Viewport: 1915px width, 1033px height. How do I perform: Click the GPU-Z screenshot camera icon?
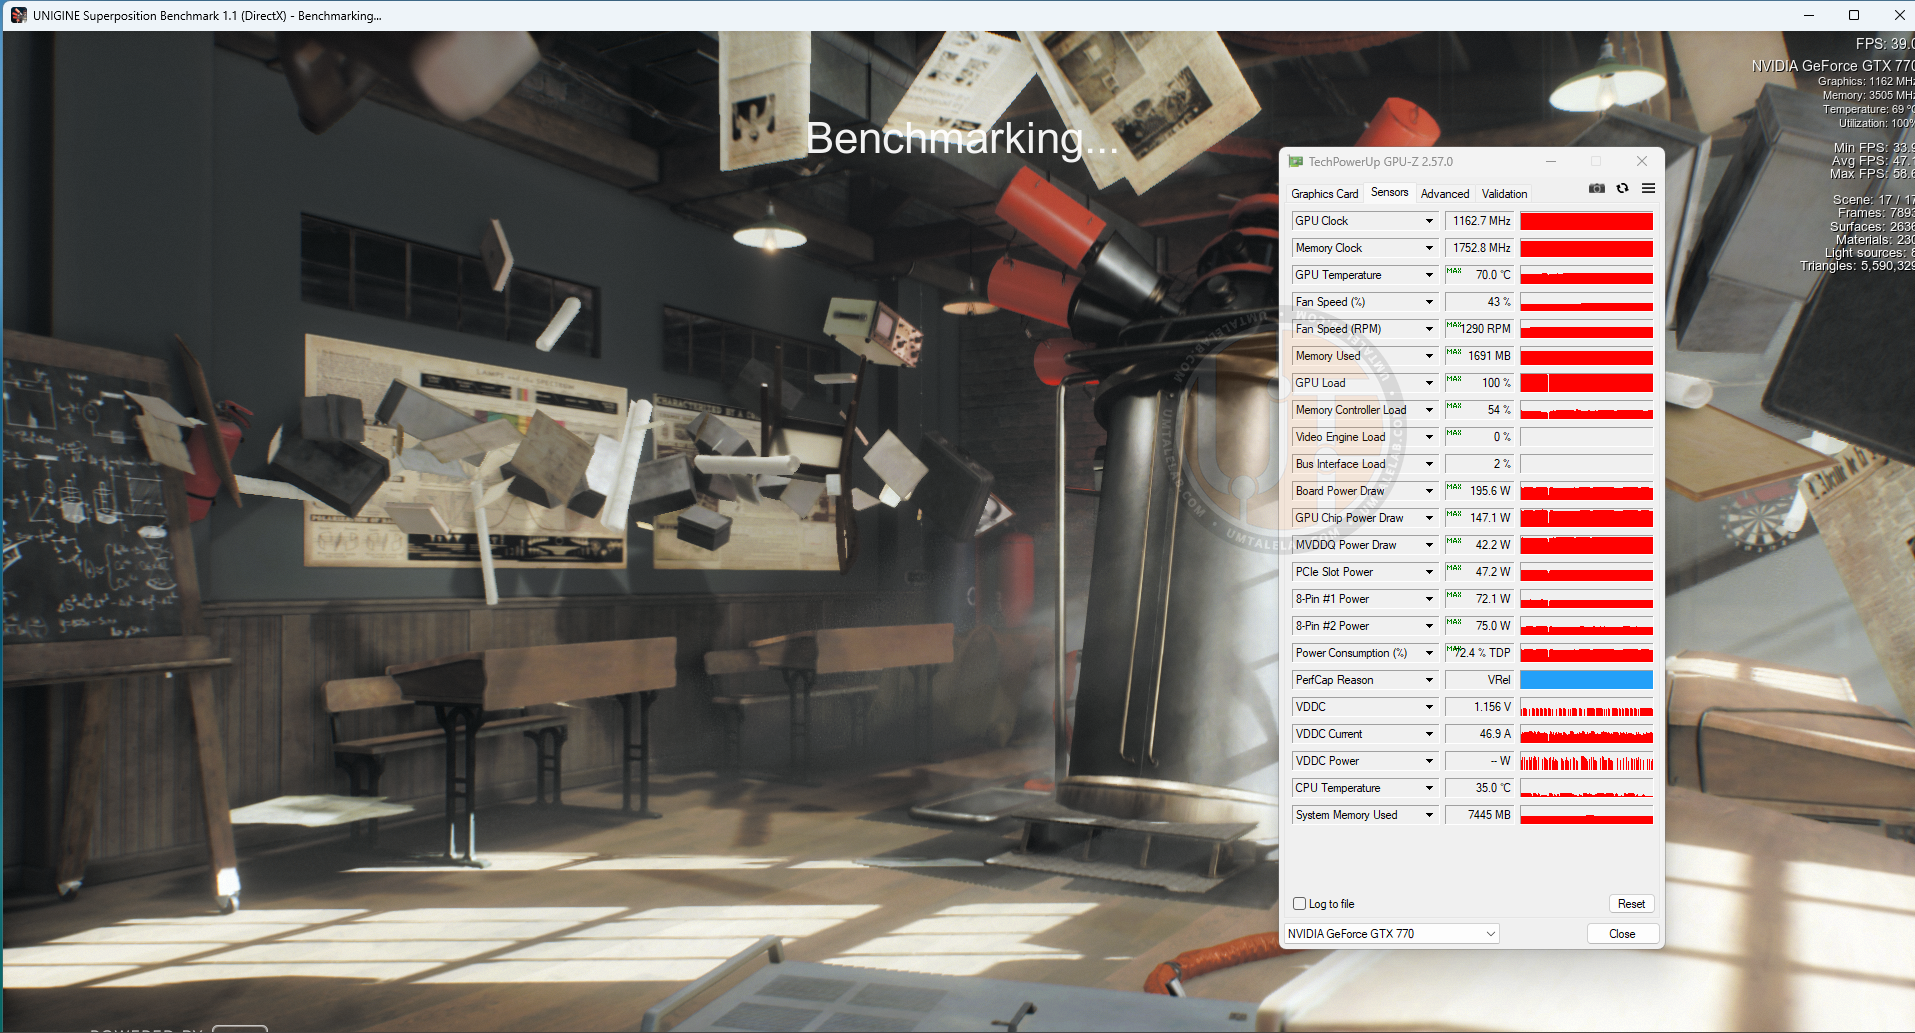tap(1597, 188)
